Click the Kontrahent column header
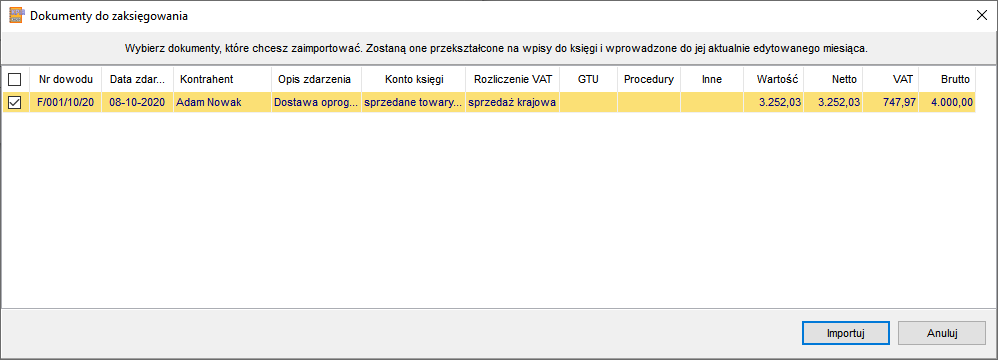 (222, 80)
